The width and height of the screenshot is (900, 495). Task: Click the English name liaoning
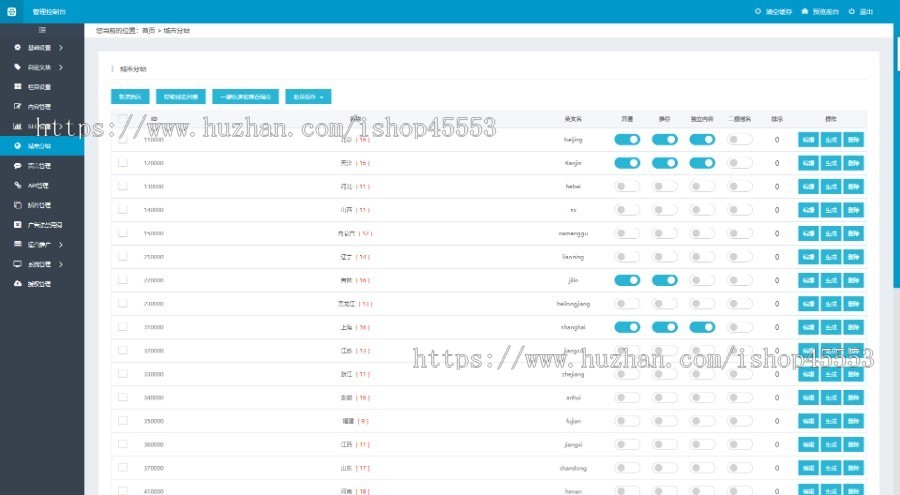pyautogui.click(x=573, y=257)
